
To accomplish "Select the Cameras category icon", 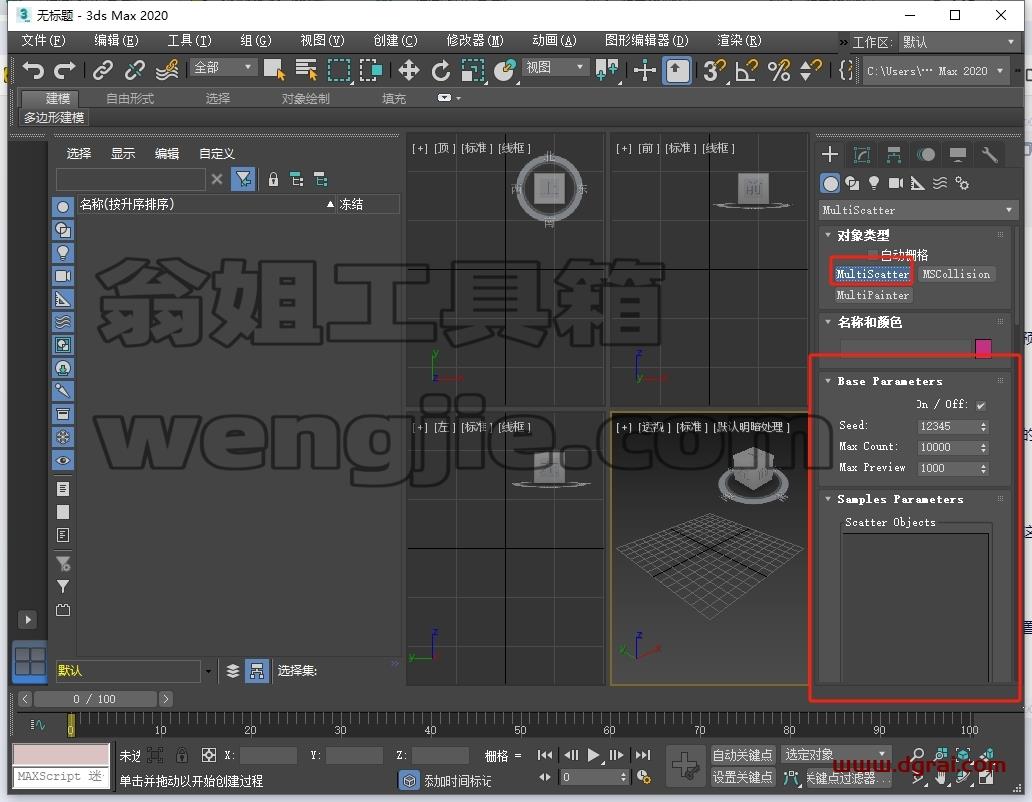I will 896,184.
